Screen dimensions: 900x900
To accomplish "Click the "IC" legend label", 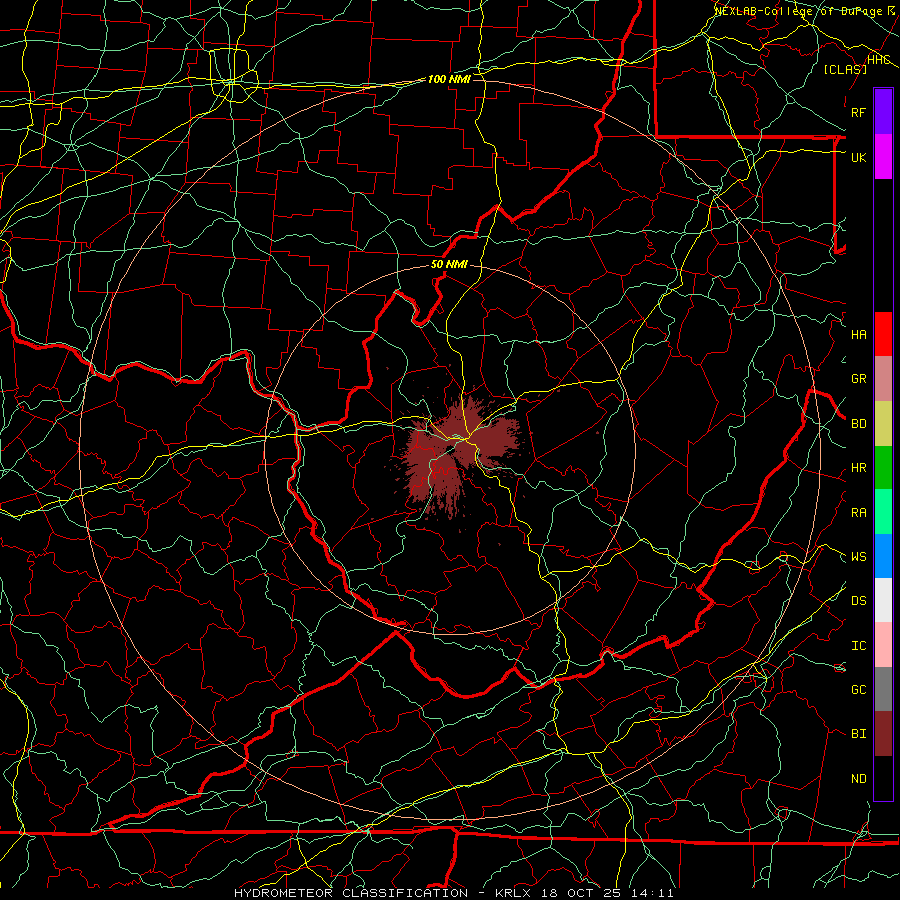I will [x=858, y=646].
